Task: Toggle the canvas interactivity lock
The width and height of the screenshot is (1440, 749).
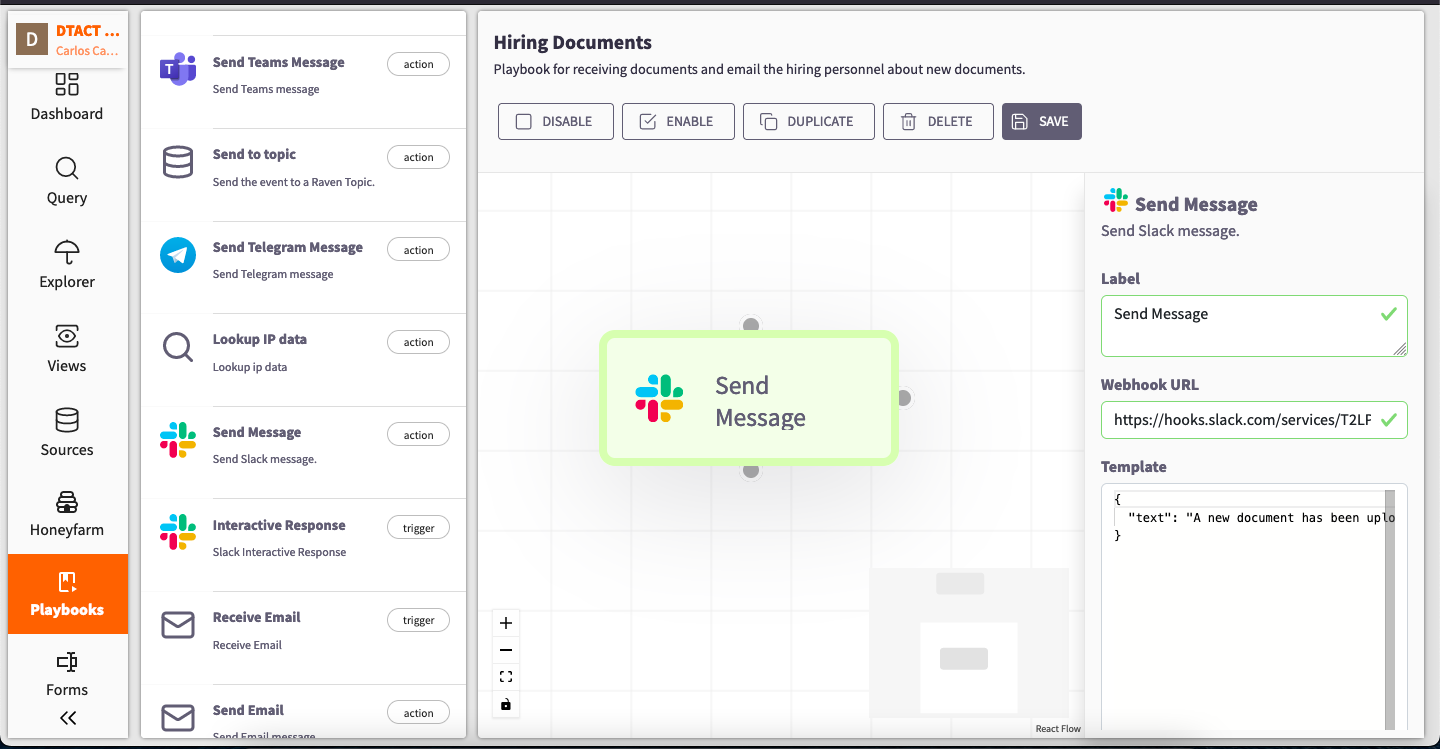Action: [506, 704]
